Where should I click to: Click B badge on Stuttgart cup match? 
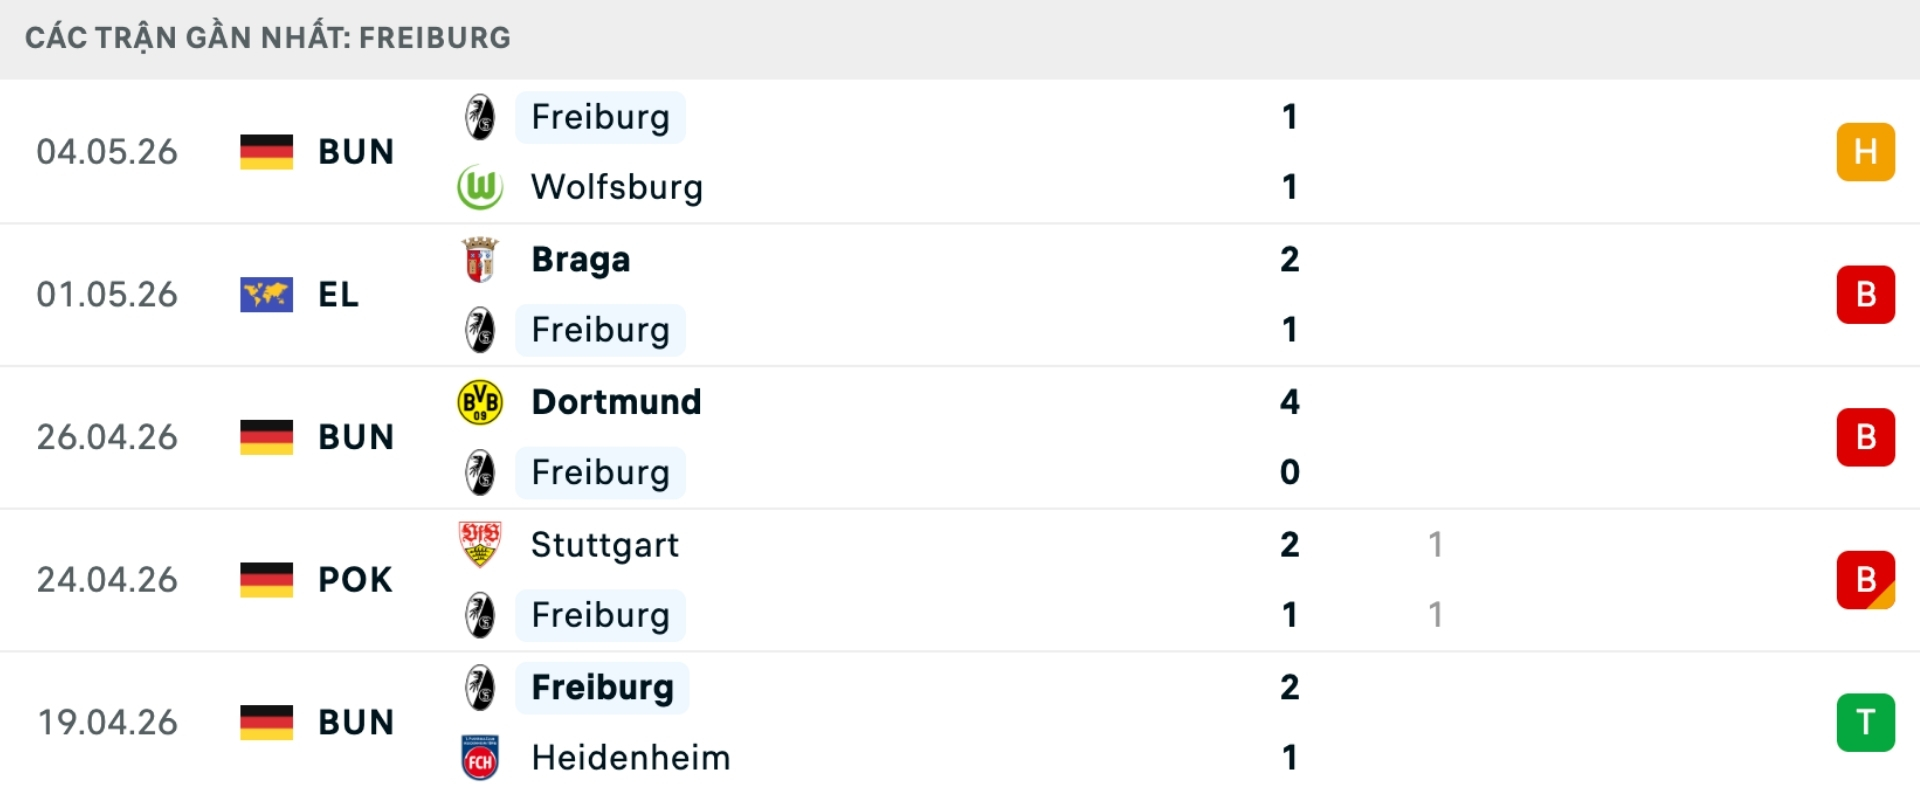(x=1865, y=580)
